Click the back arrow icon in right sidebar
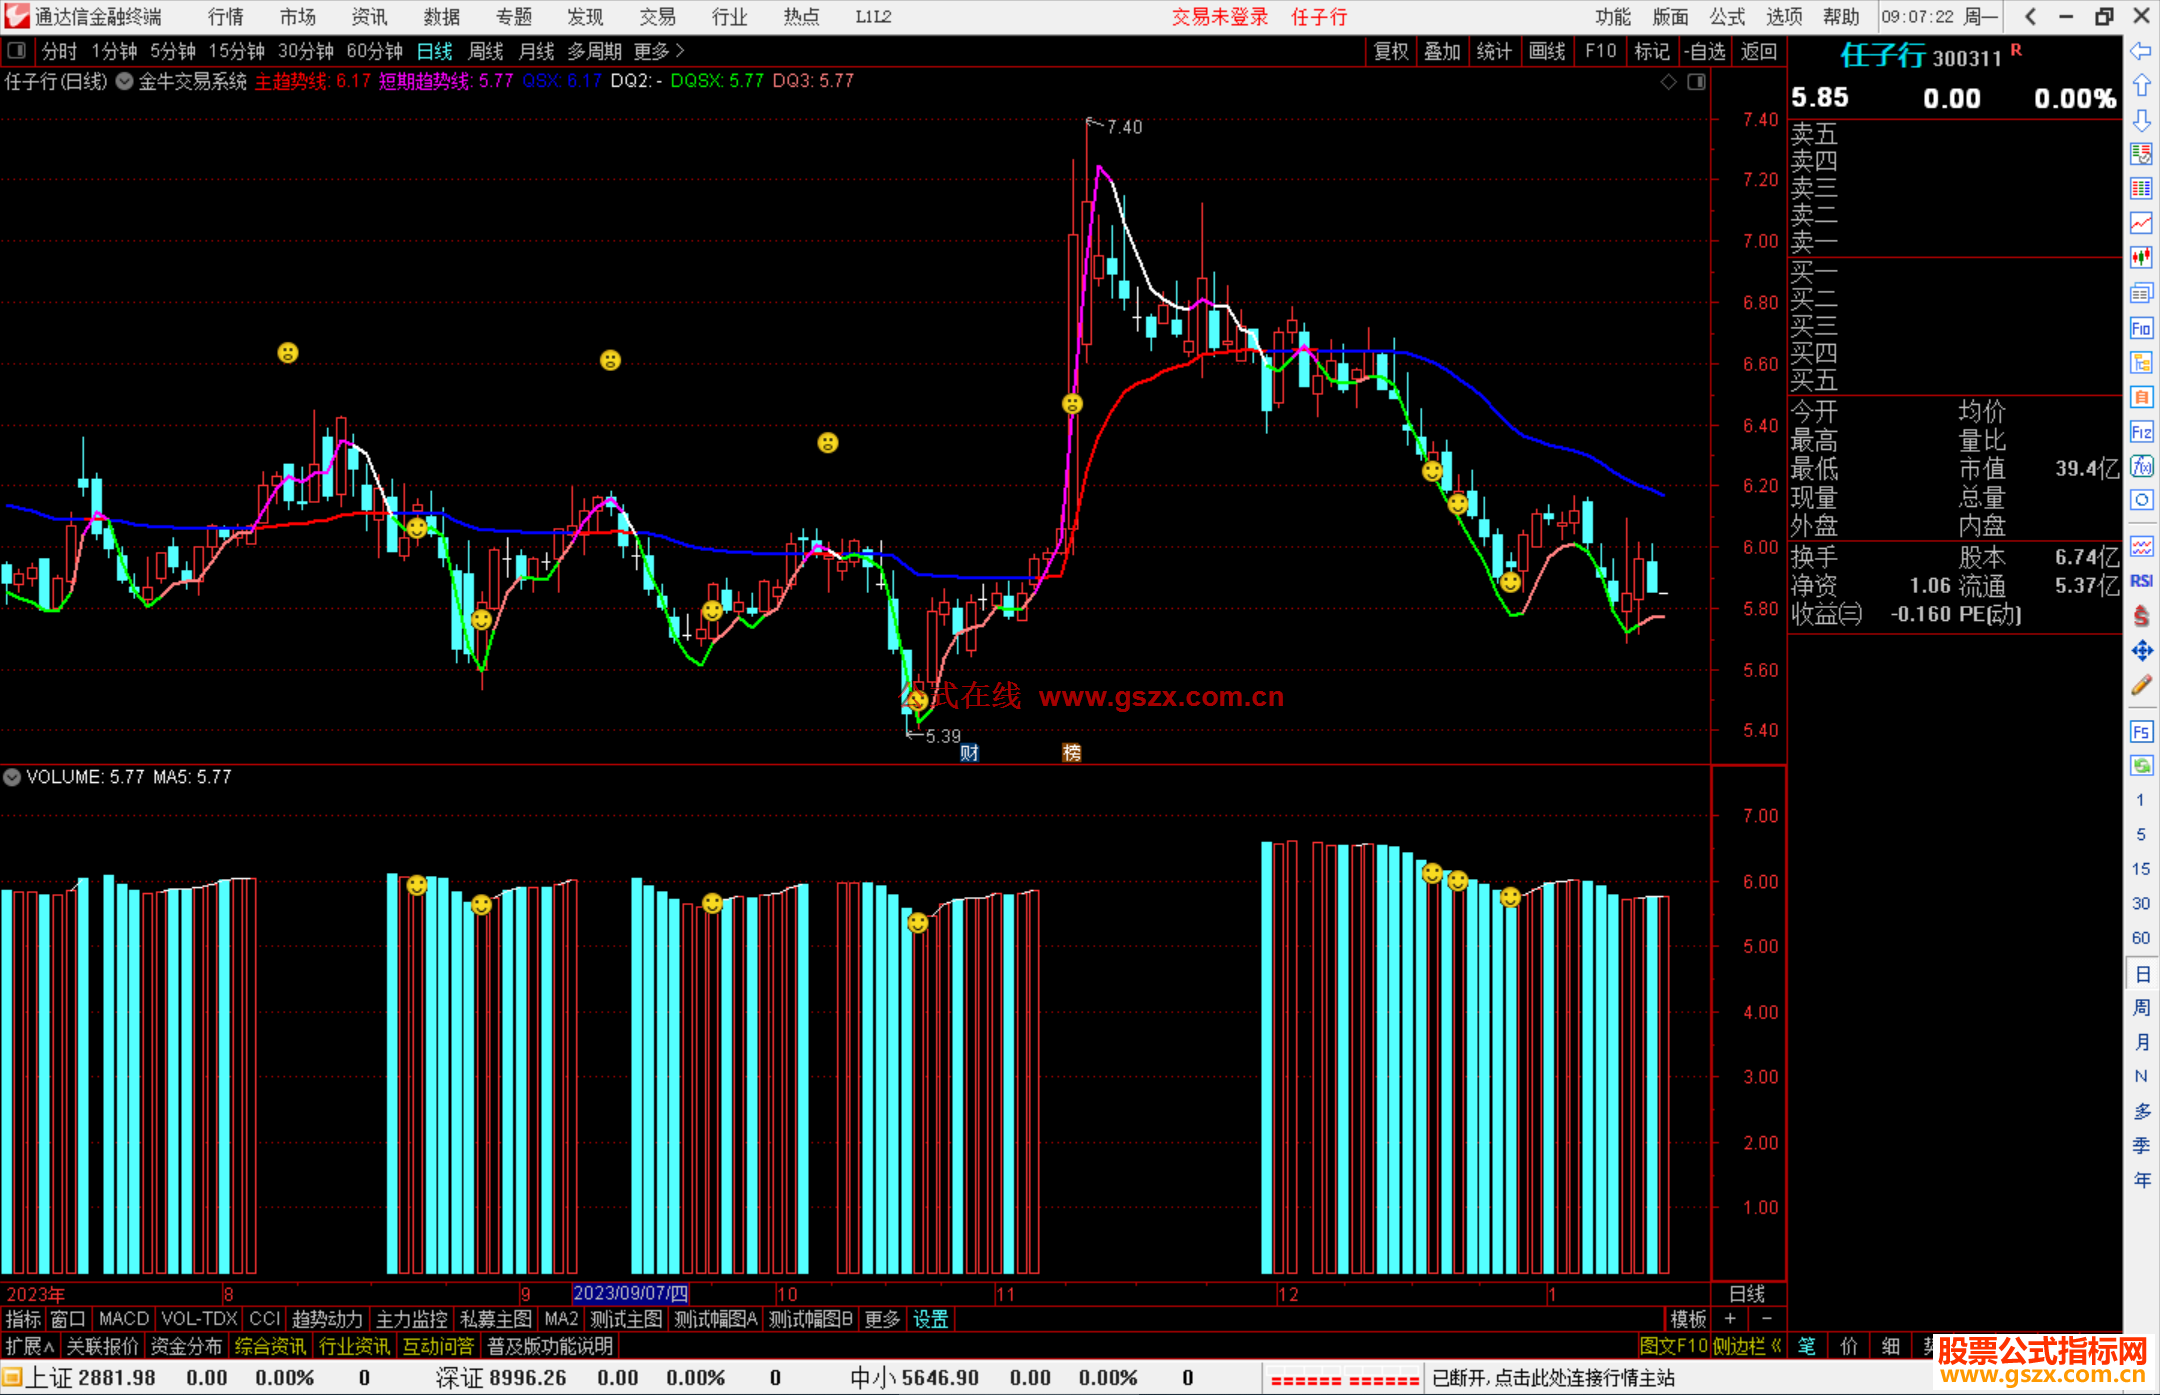This screenshot has height=1395, width=2160. point(2141,51)
